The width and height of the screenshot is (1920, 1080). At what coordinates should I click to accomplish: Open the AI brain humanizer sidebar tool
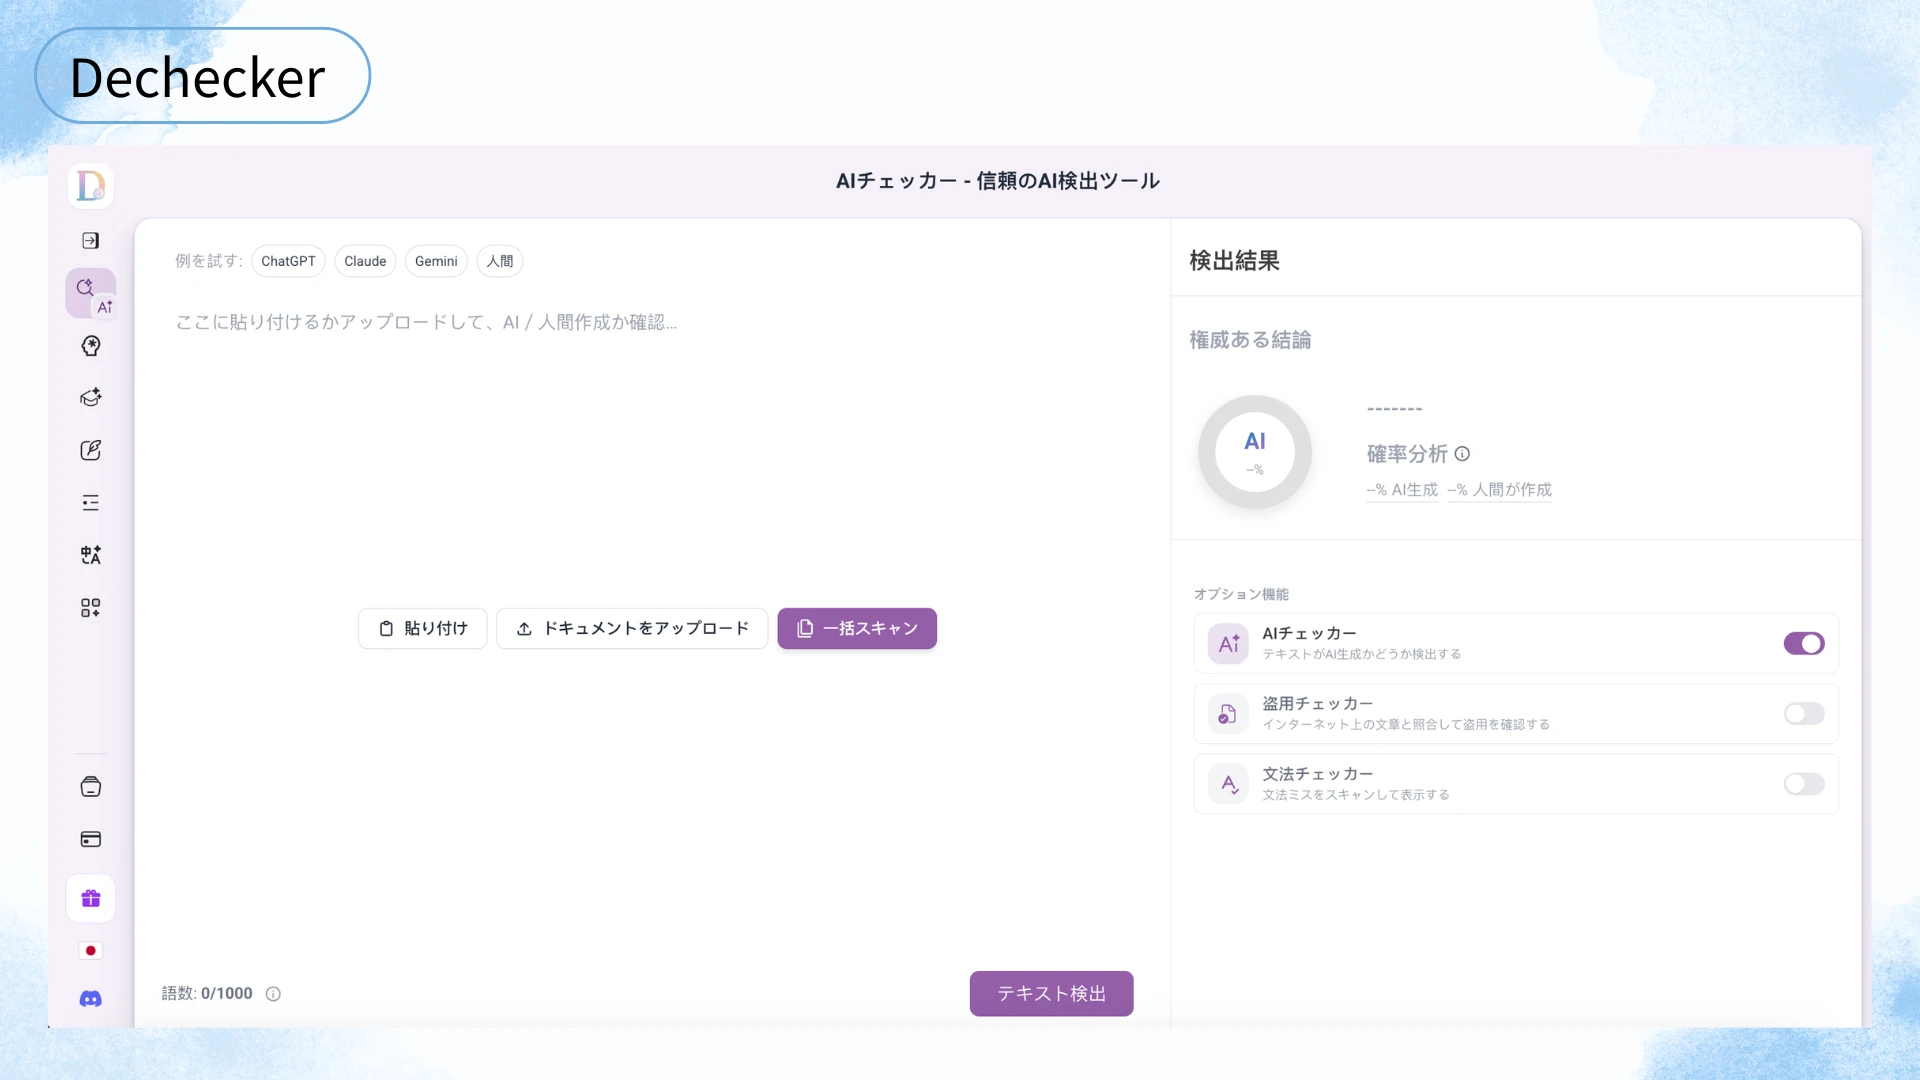click(x=90, y=346)
